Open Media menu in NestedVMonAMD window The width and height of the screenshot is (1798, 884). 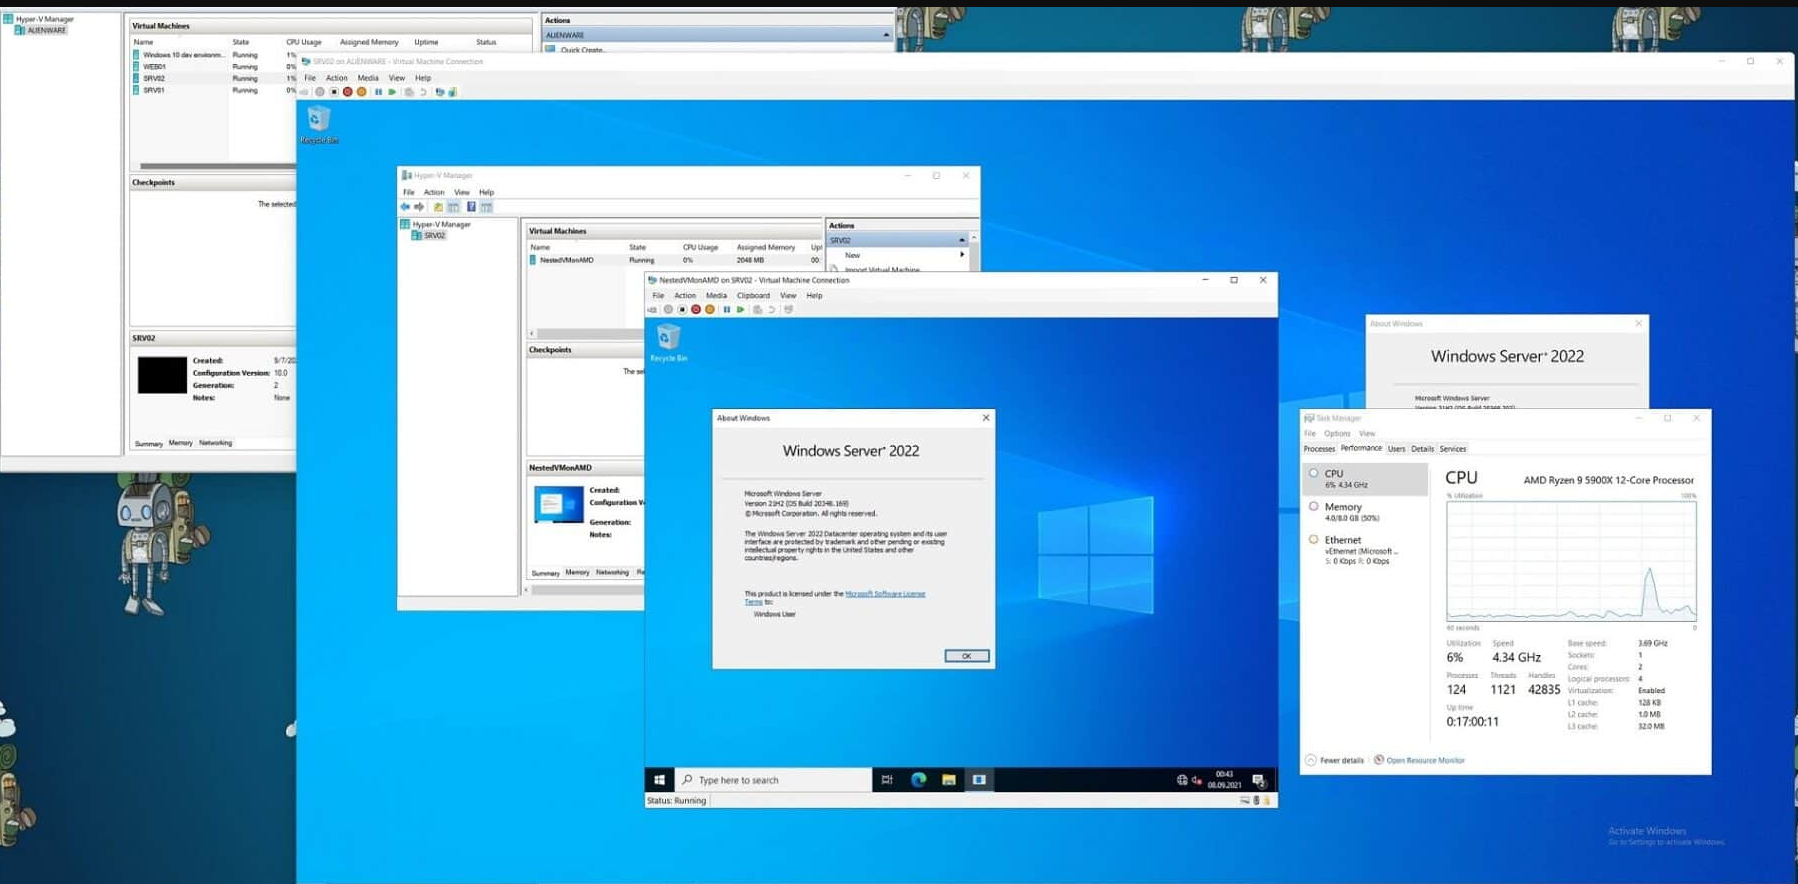[x=716, y=296]
